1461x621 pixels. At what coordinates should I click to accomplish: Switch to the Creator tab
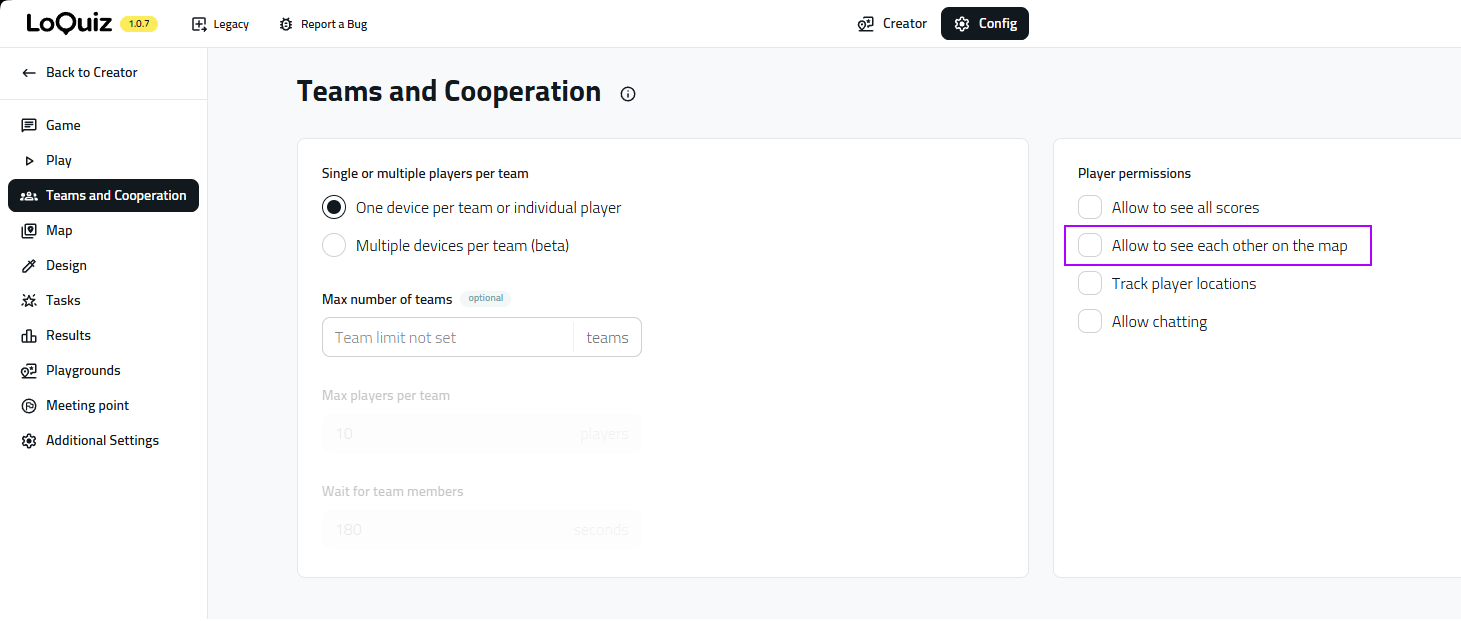(x=892, y=24)
